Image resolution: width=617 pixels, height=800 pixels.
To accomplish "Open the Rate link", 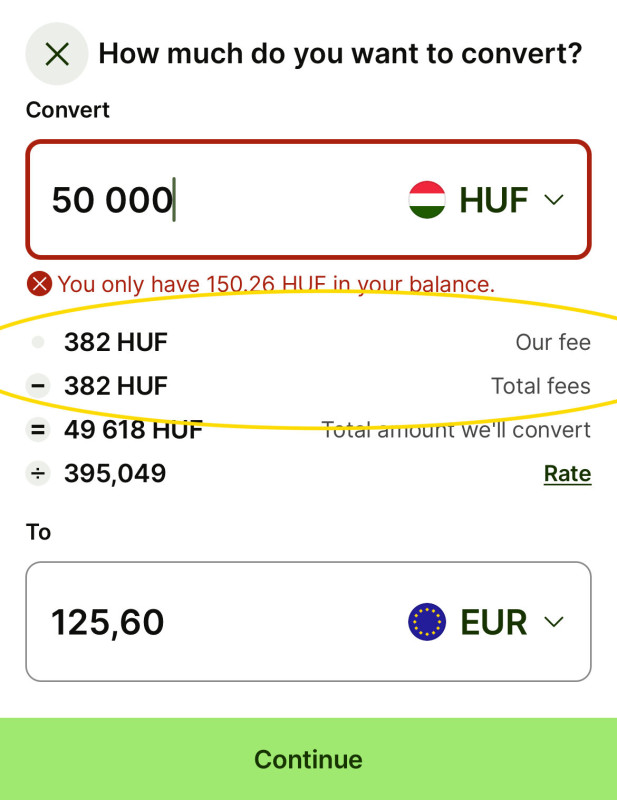I will click(x=567, y=474).
